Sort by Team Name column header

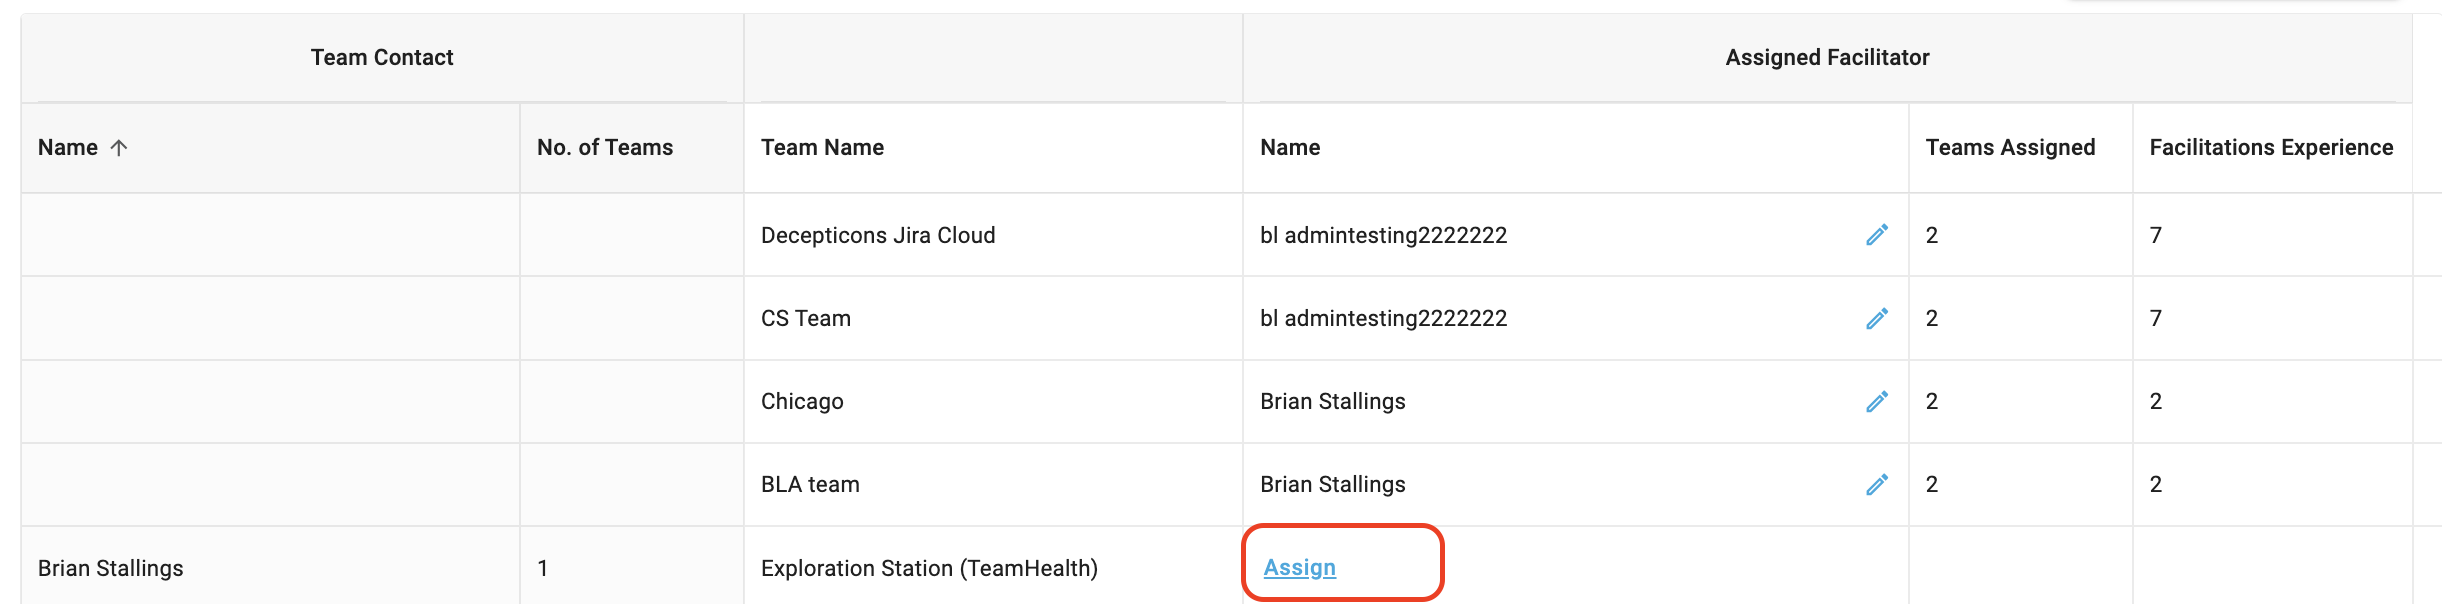point(822,147)
